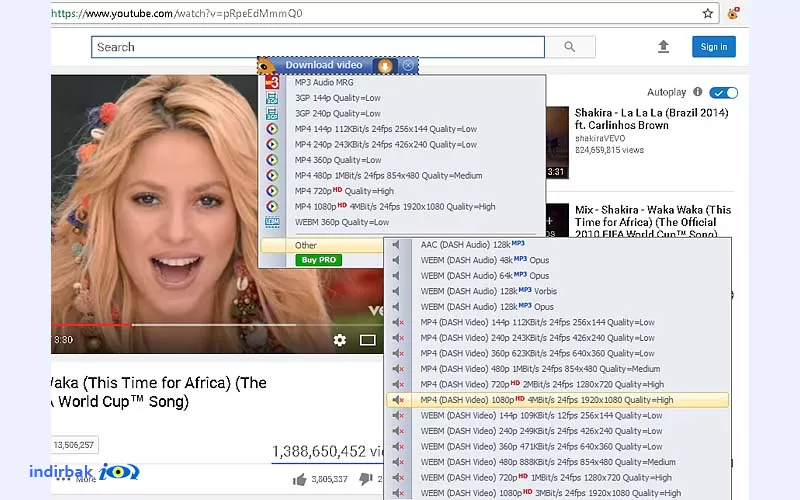Click the green Buy PRO button
This screenshot has width=800, height=500.
pos(318,260)
